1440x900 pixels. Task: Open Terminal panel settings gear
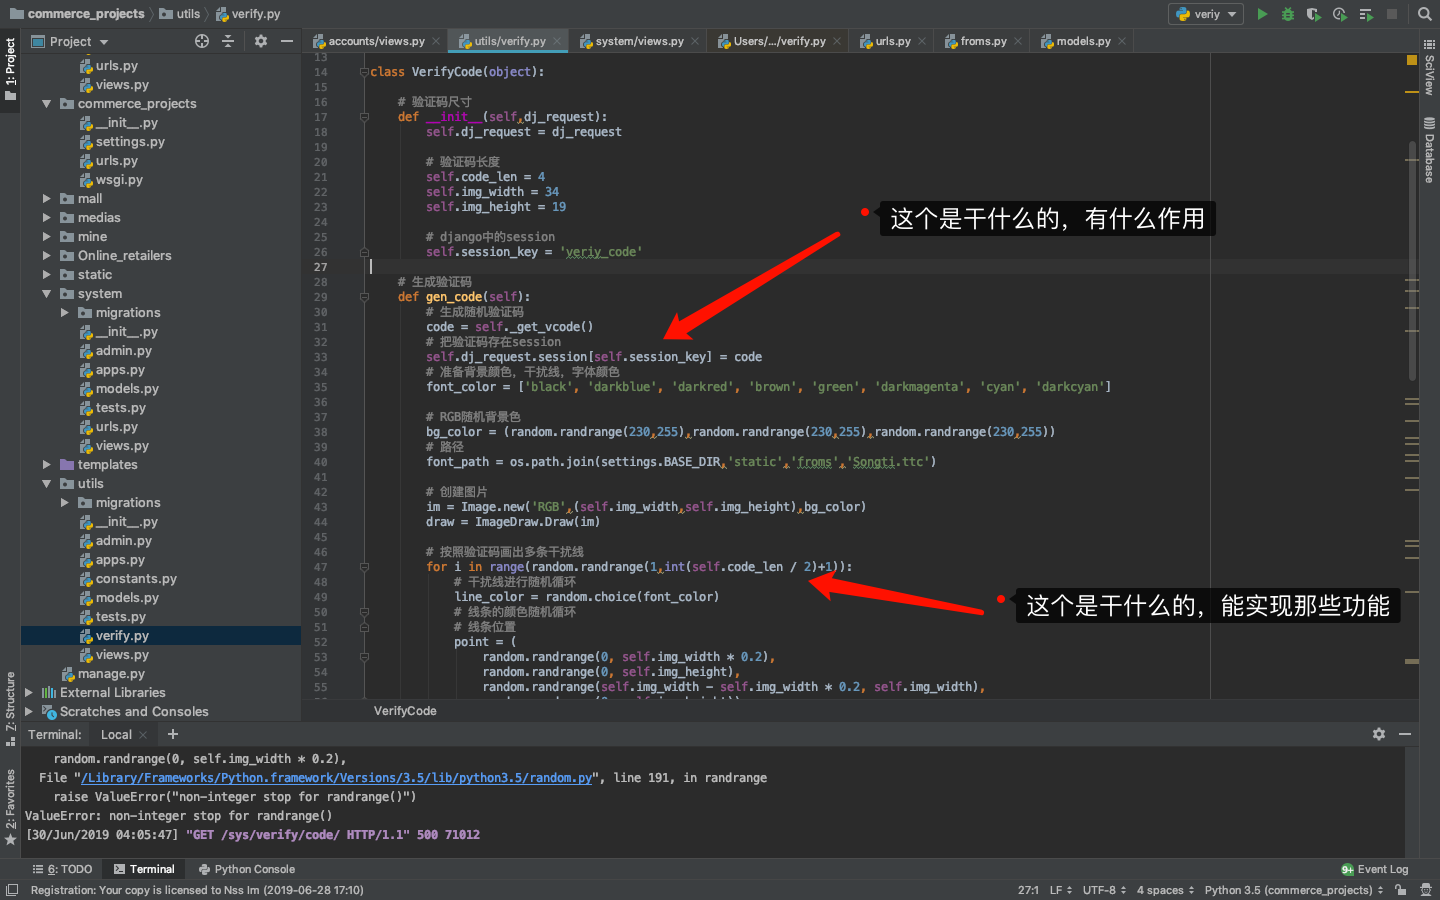click(1379, 734)
